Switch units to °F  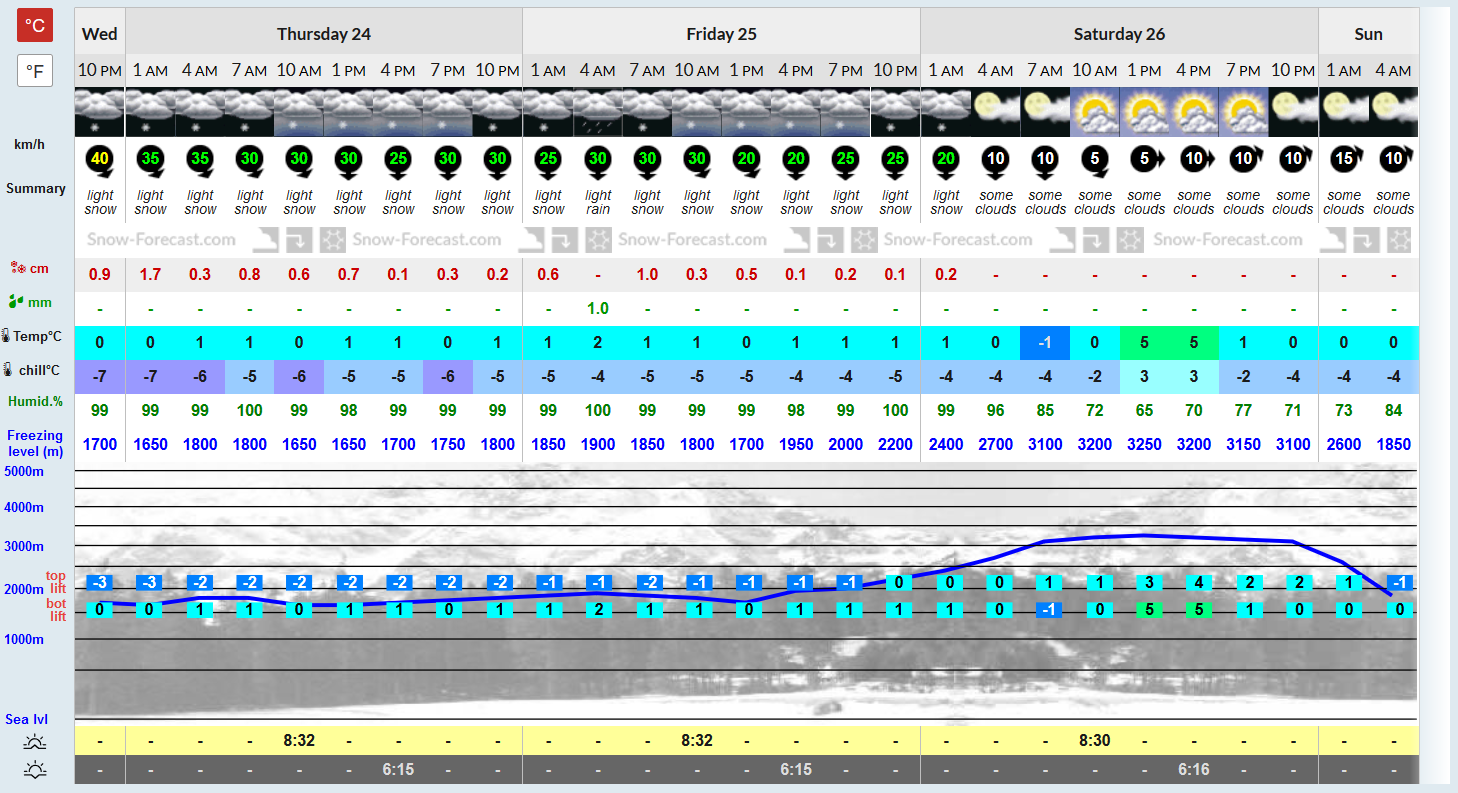pyautogui.click(x=35, y=71)
